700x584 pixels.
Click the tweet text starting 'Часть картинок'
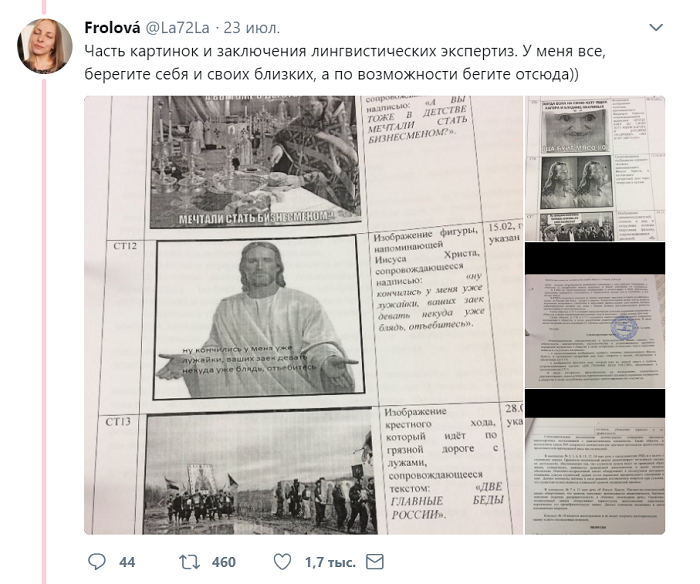tap(345, 51)
